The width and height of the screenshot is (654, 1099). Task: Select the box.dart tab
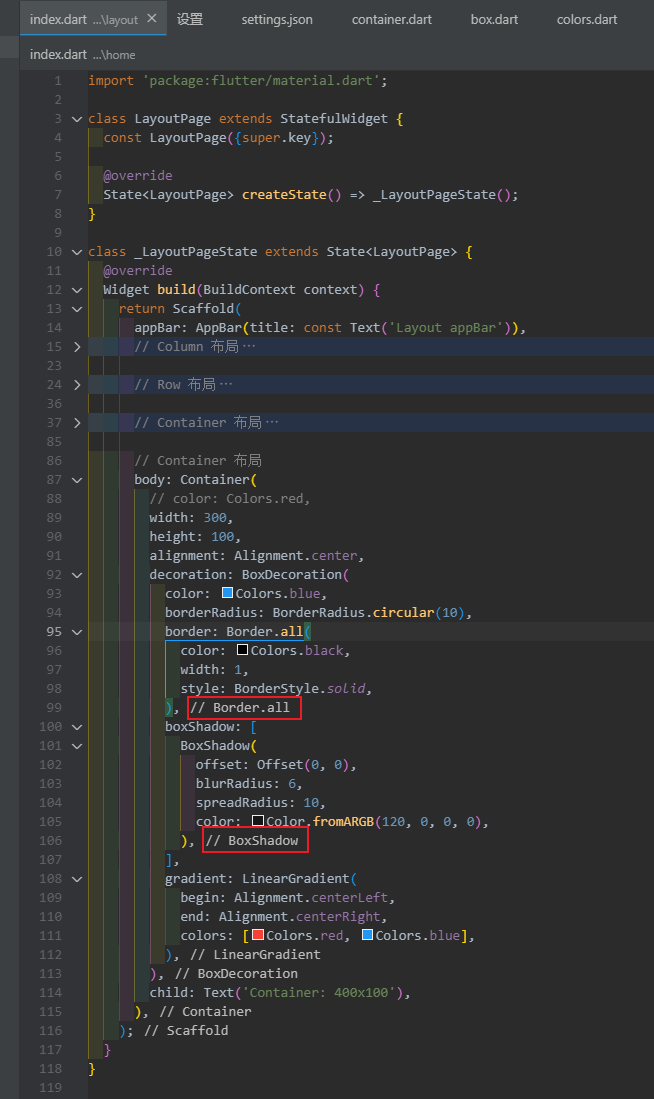(494, 19)
